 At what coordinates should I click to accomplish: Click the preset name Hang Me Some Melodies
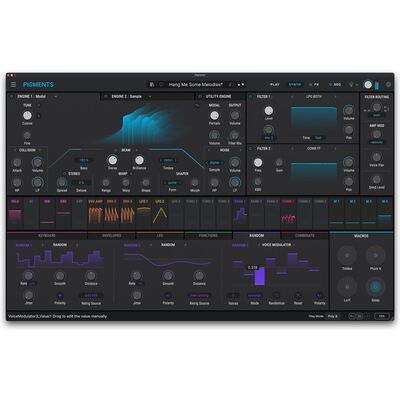[x=195, y=85]
